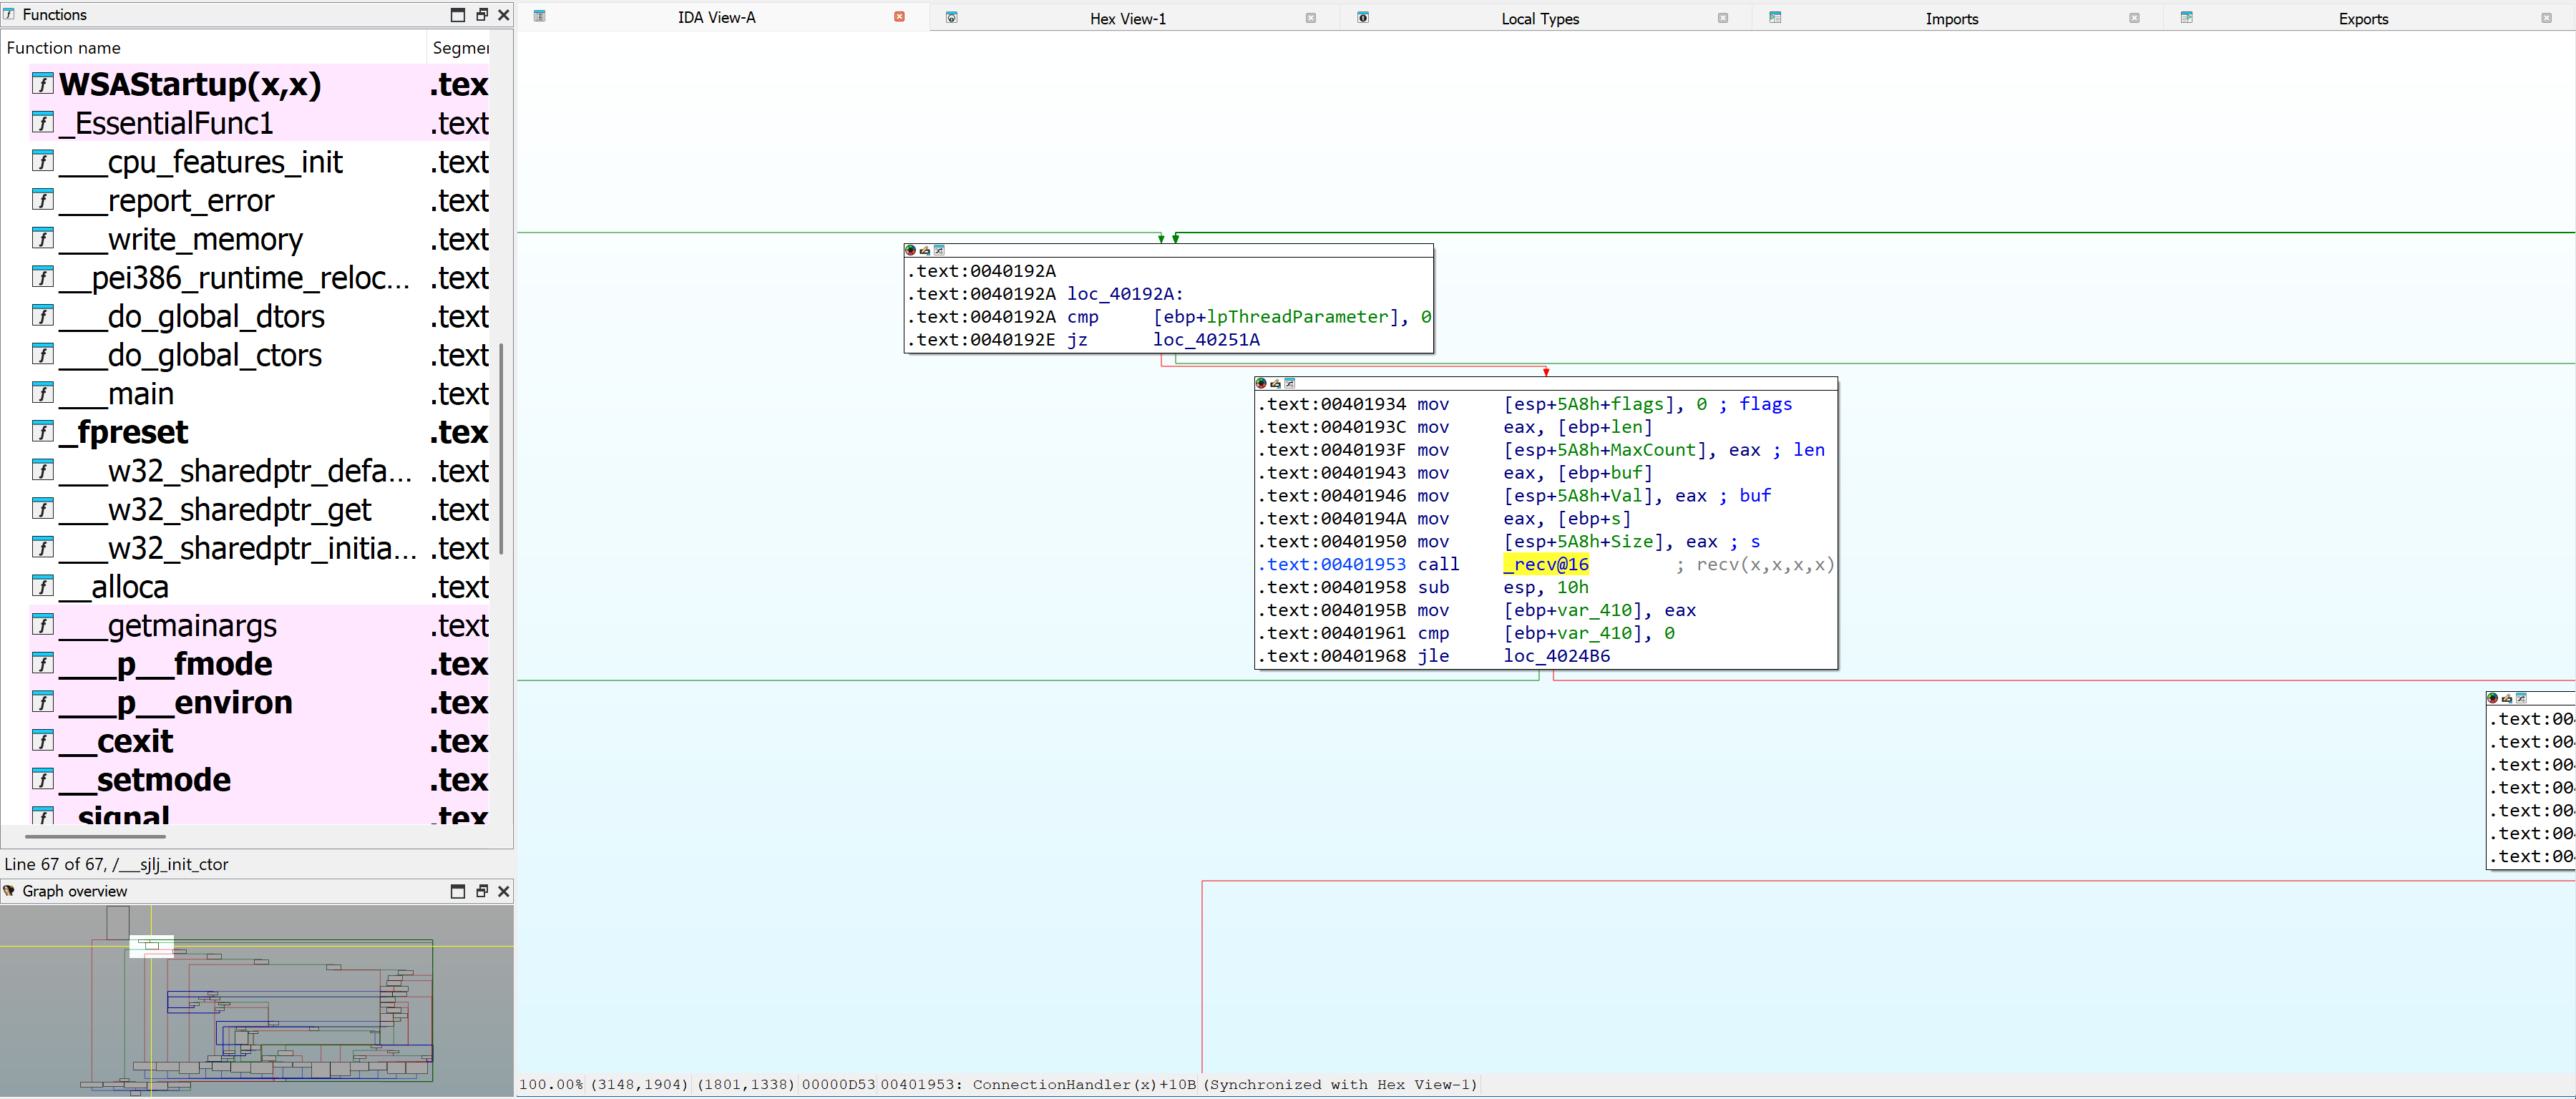The width and height of the screenshot is (2576, 1099).
Task: Click the edit (pencil) icon on the 00401934 node
Action: pyautogui.click(x=1275, y=383)
